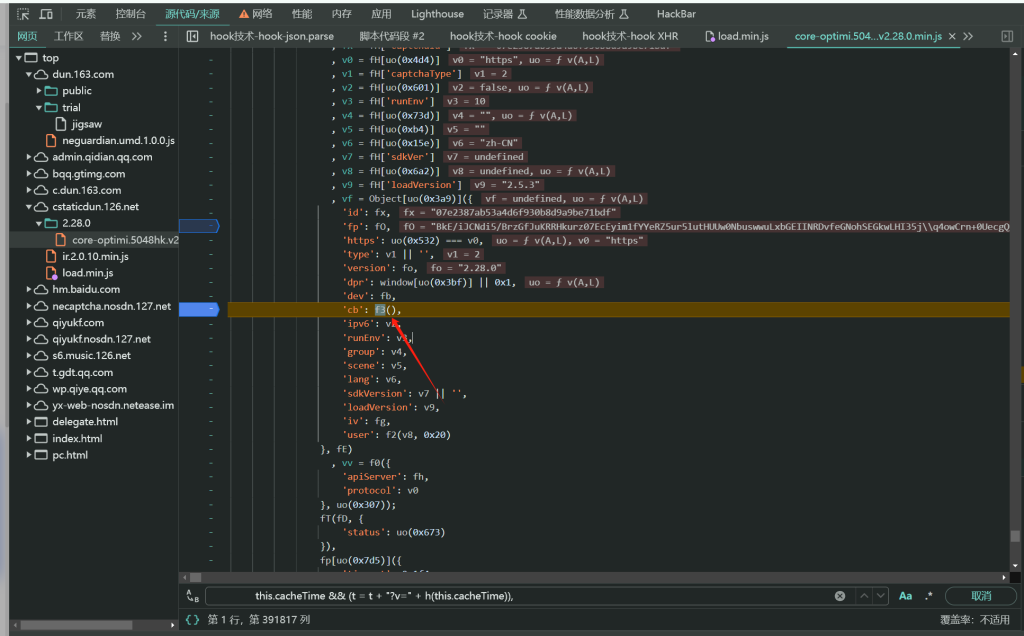Hide the file navigator sidebar icon
Image resolution: width=1024 pixels, height=636 pixels.
pos(192,36)
